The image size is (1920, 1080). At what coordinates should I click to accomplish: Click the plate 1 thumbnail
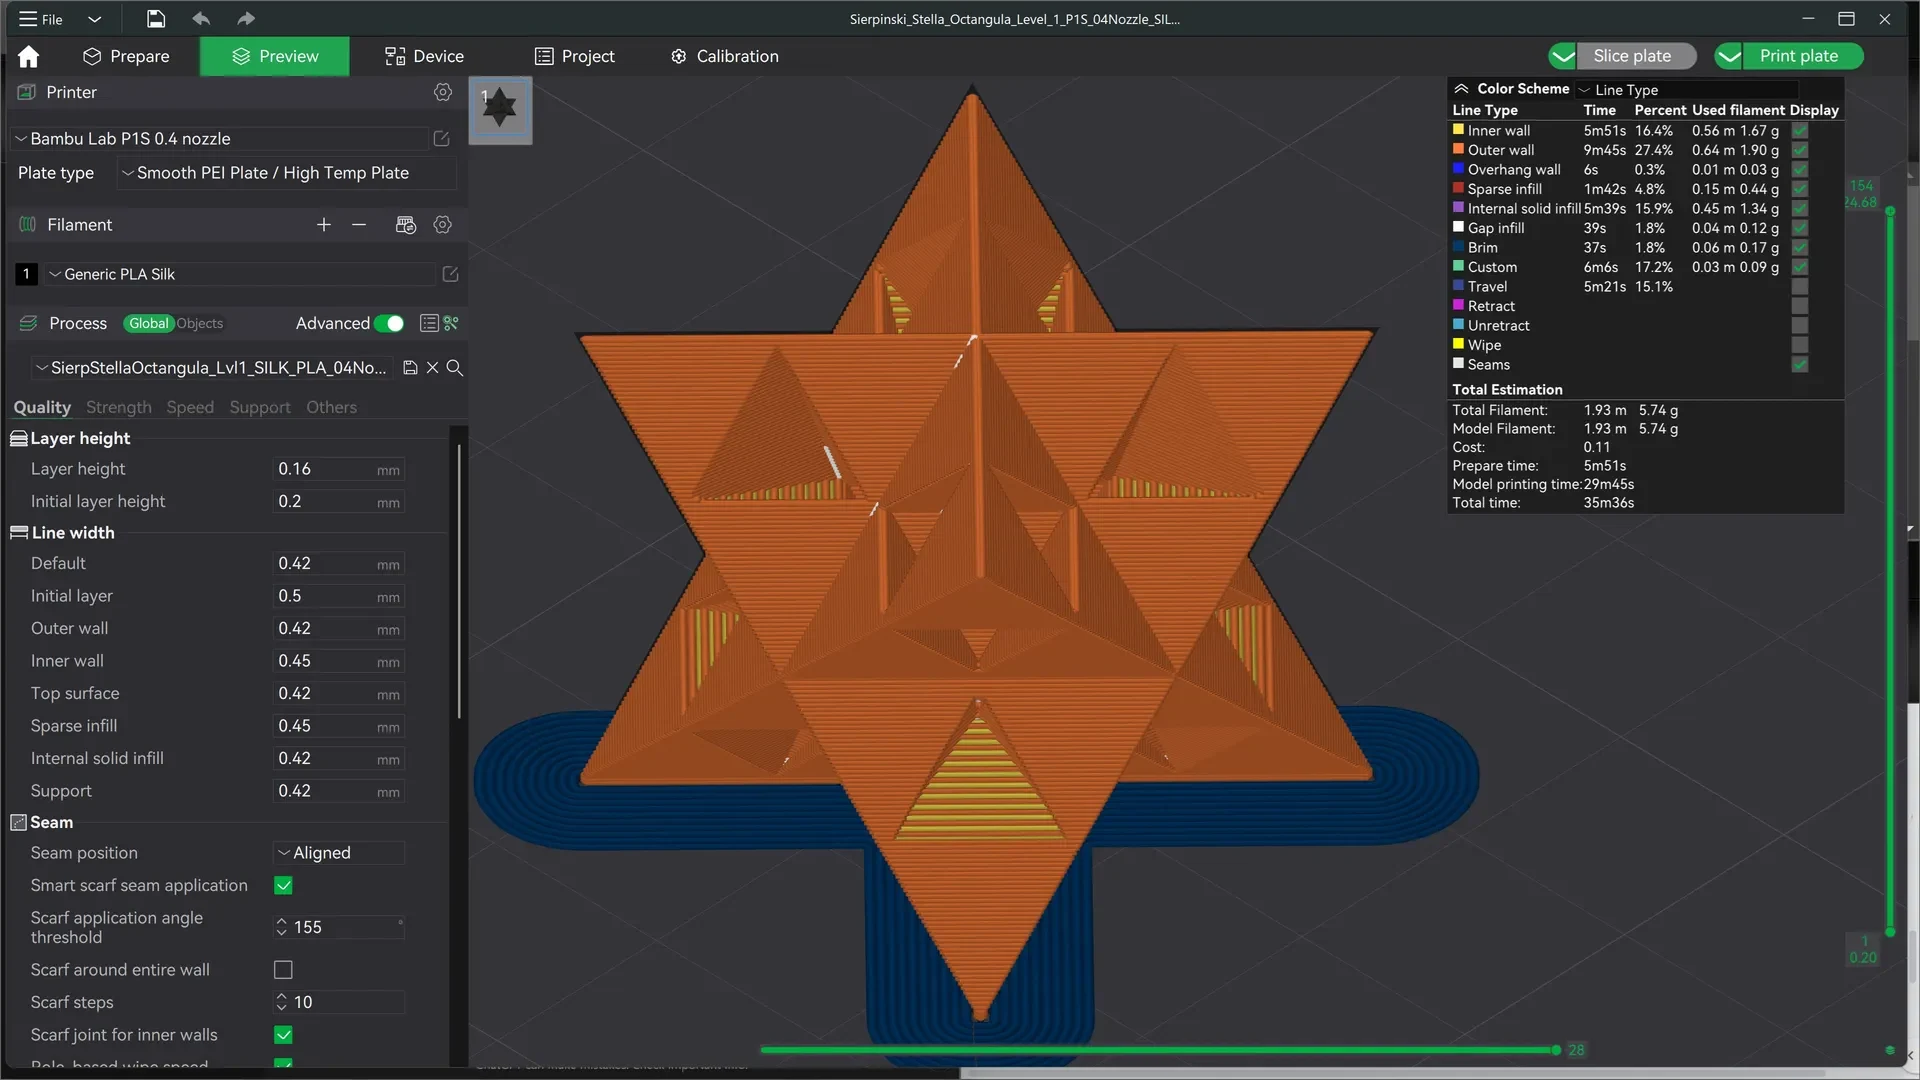(500, 110)
